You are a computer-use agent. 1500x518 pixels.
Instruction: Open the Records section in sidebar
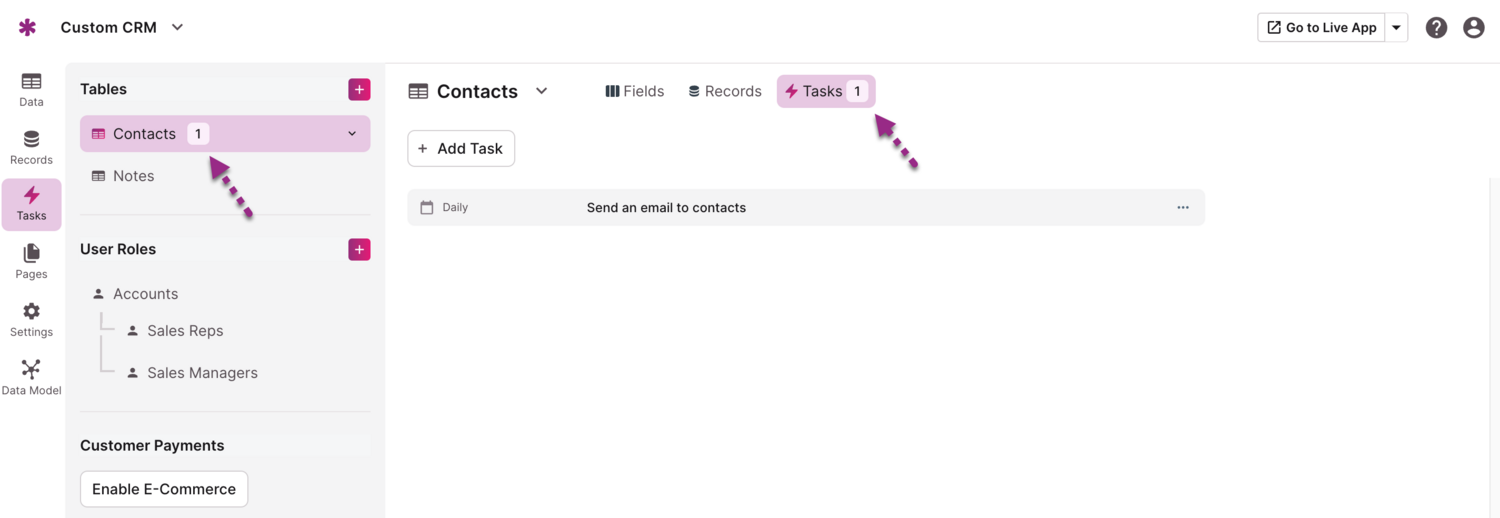pos(31,147)
